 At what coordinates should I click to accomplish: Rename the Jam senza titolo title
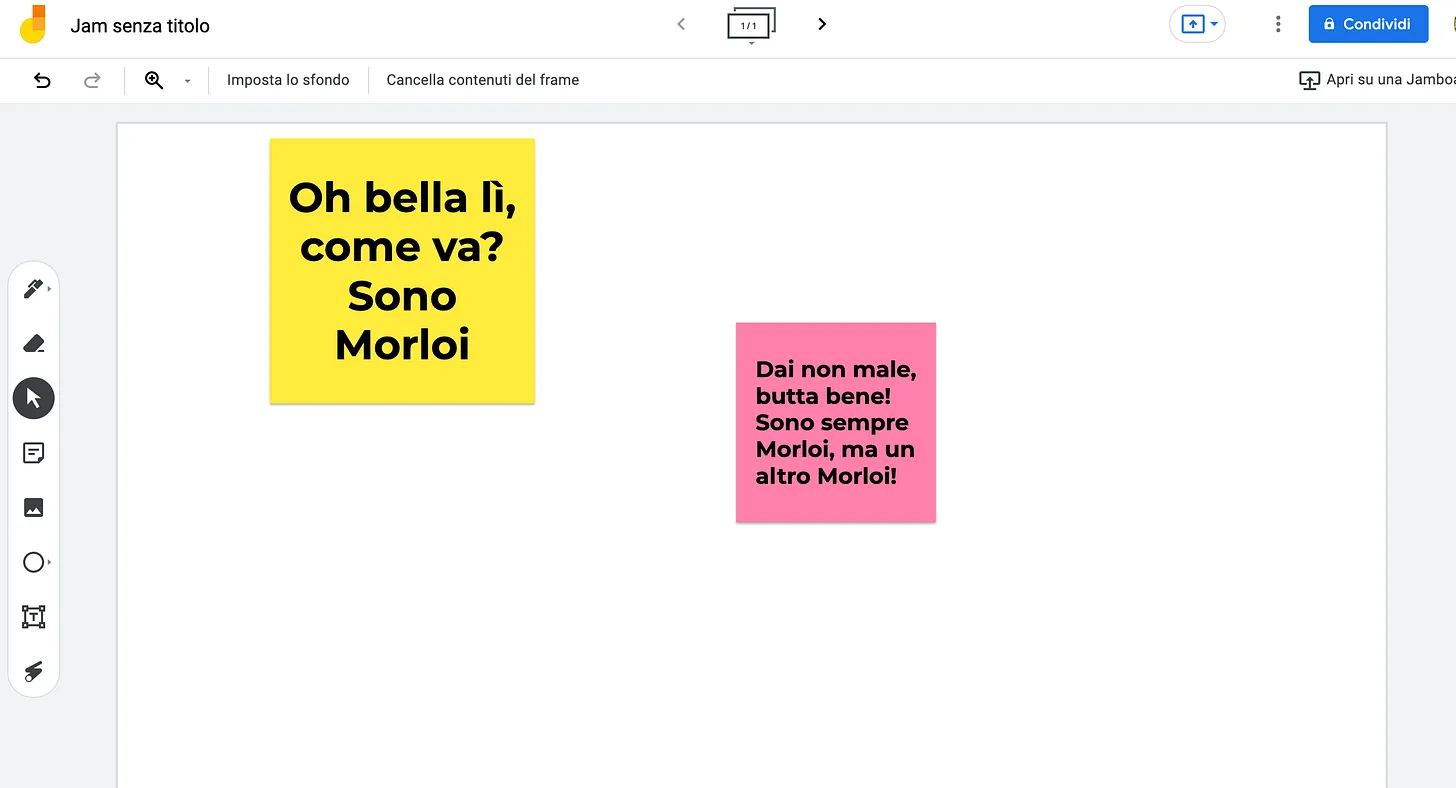140,25
